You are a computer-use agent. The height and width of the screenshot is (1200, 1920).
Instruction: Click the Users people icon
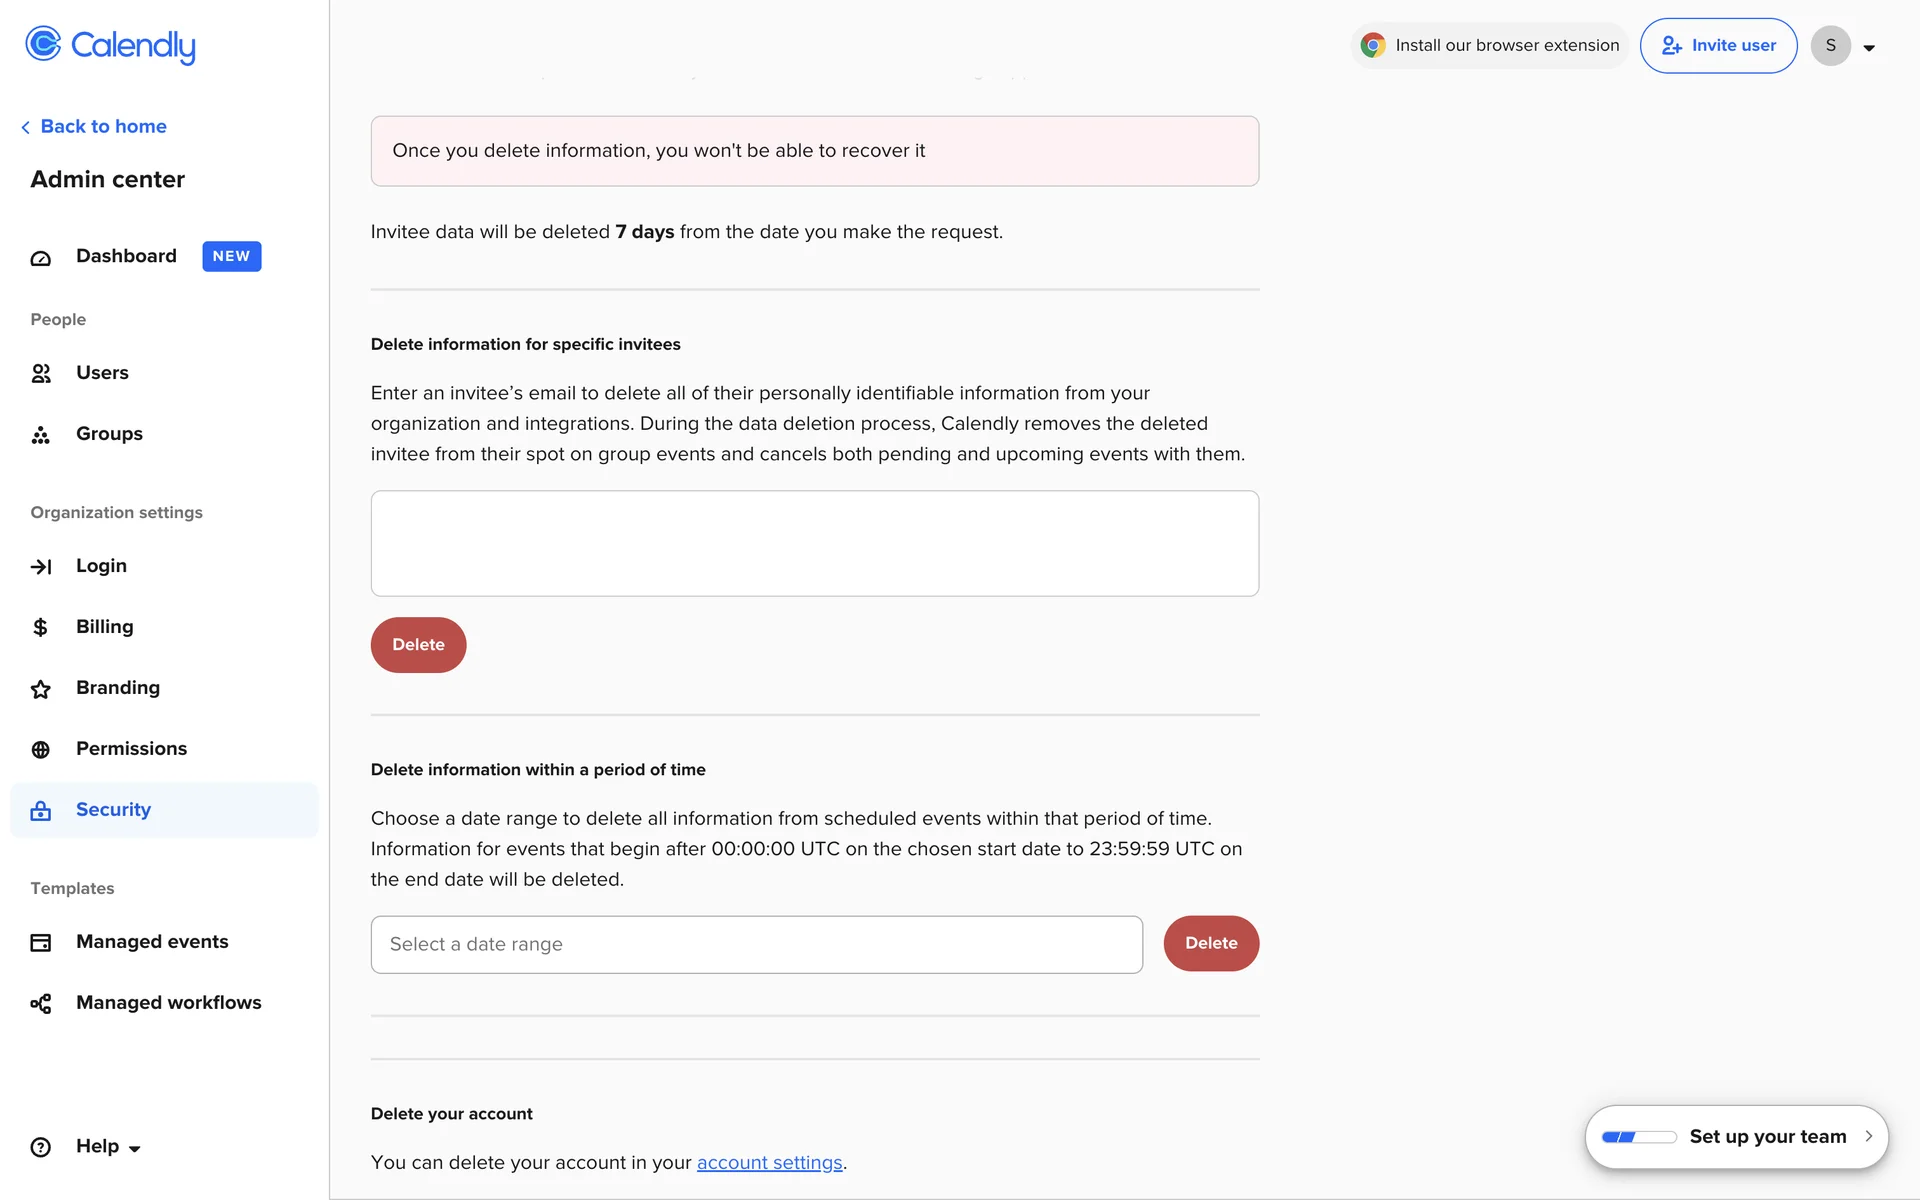click(41, 374)
